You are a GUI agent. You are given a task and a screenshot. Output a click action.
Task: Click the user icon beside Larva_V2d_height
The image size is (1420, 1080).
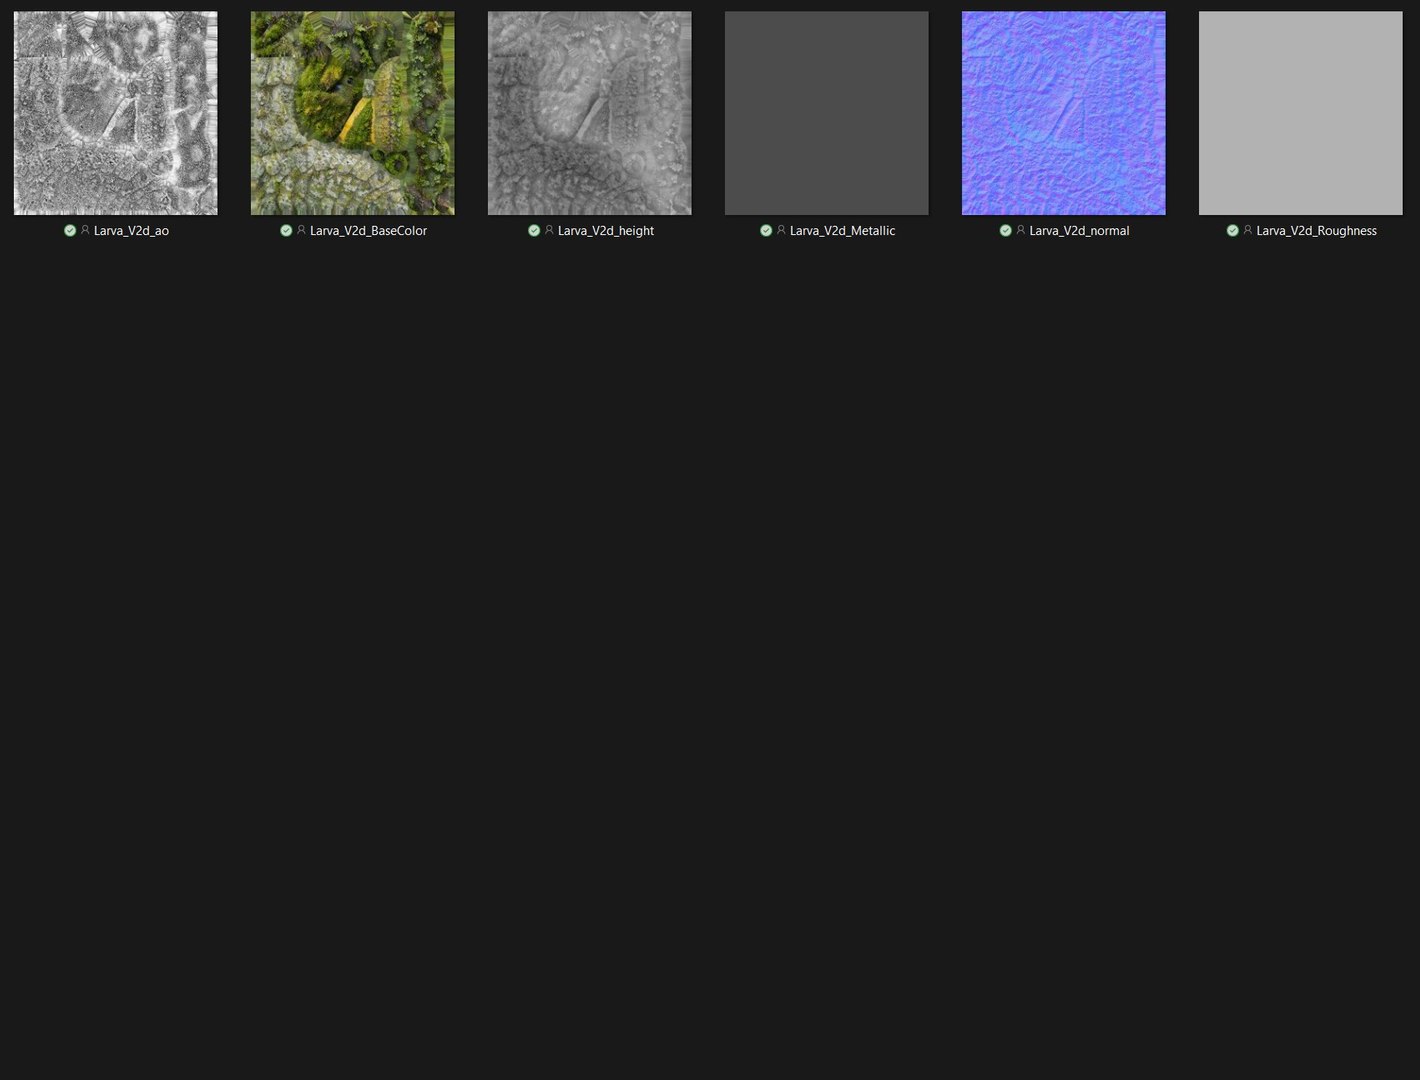549,230
